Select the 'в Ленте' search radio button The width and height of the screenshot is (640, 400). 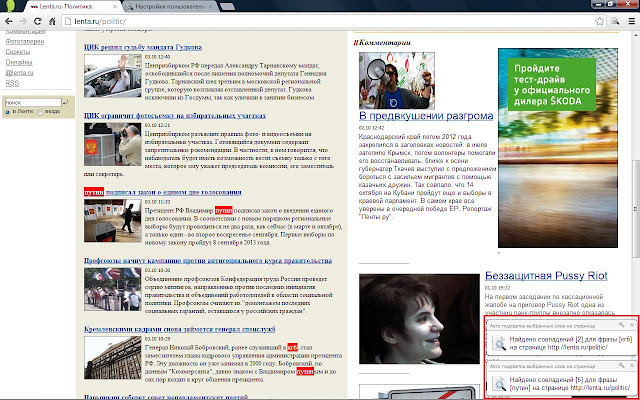coord(8,112)
